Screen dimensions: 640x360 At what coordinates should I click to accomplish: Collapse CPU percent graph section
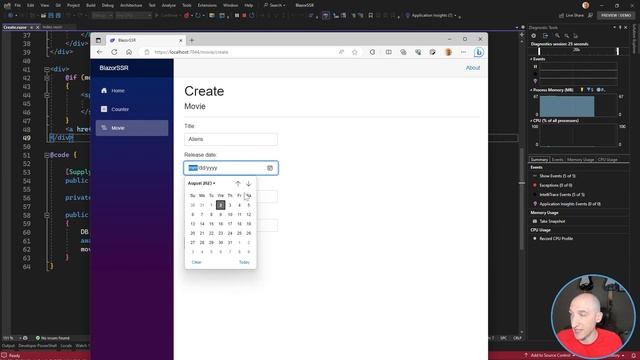(531, 121)
